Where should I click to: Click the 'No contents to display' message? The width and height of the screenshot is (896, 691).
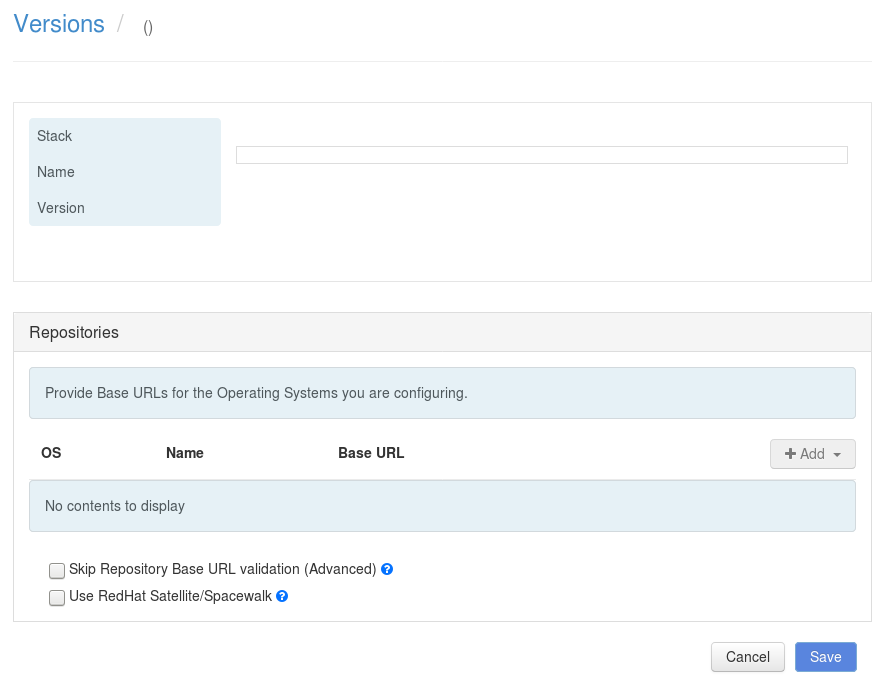[115, 506]
